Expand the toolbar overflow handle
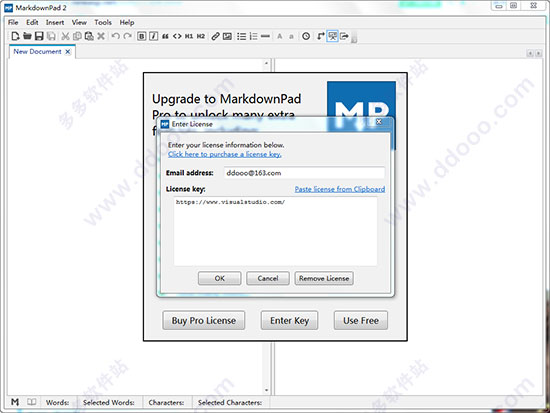This screenshot has width=550, height=413. (354, 37)
